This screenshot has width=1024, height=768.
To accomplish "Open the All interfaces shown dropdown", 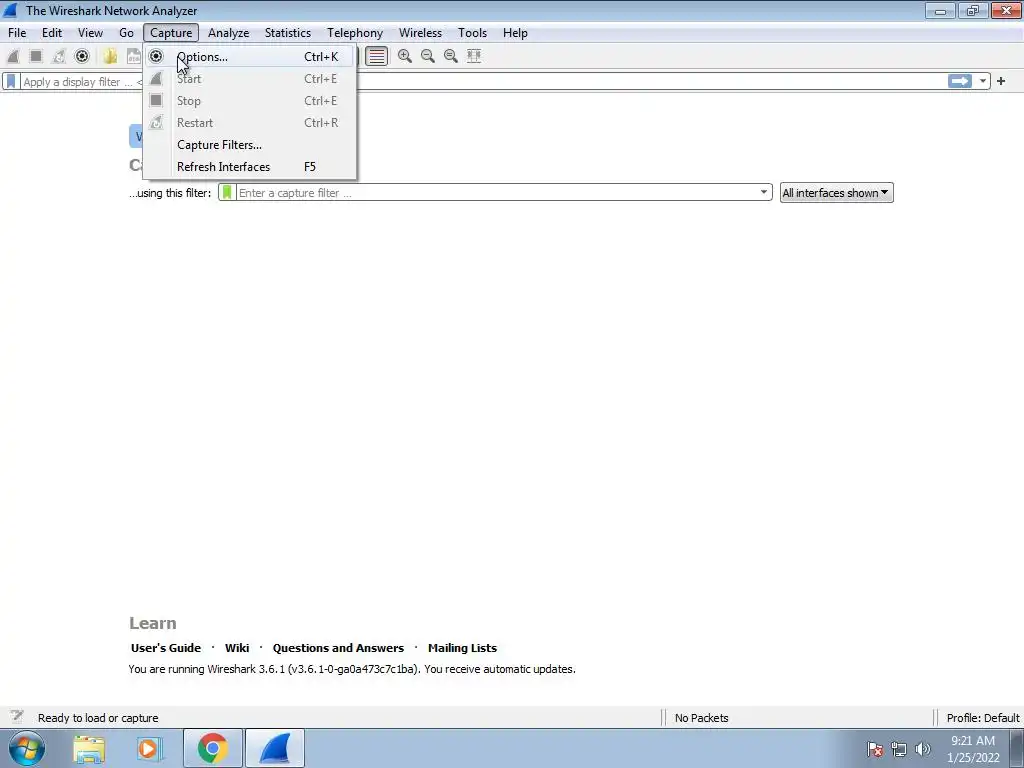I will (x=837, y=193).
